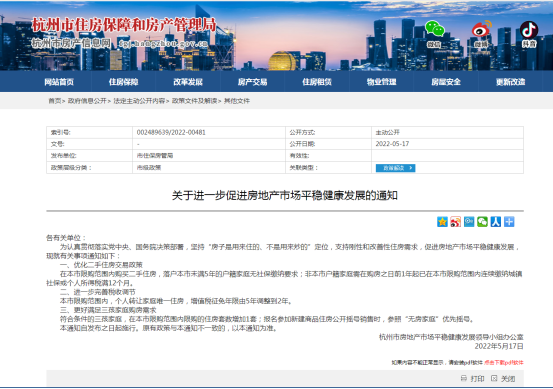Click the 关闭 close link

[x=503, y=378]
